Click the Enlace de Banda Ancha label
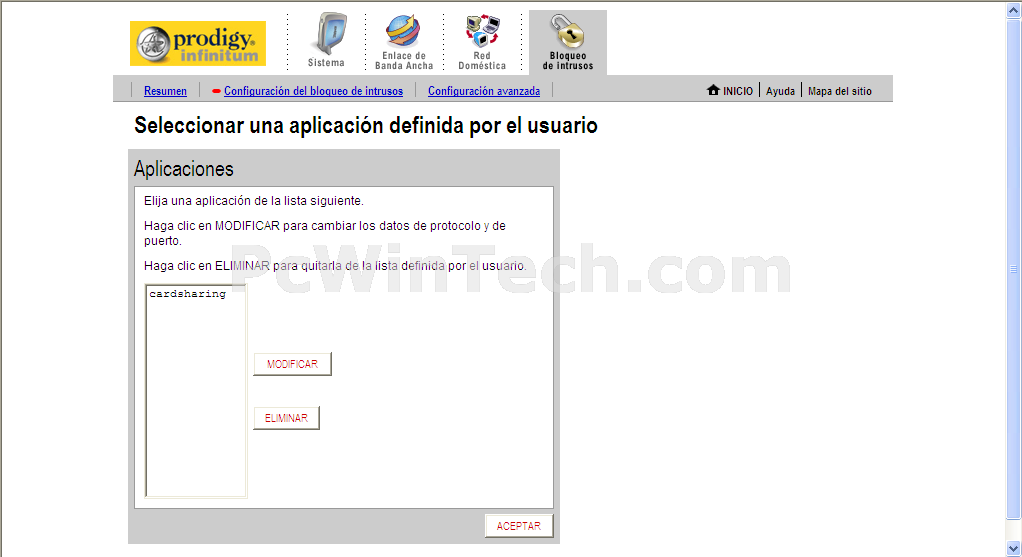 [404, 61]
